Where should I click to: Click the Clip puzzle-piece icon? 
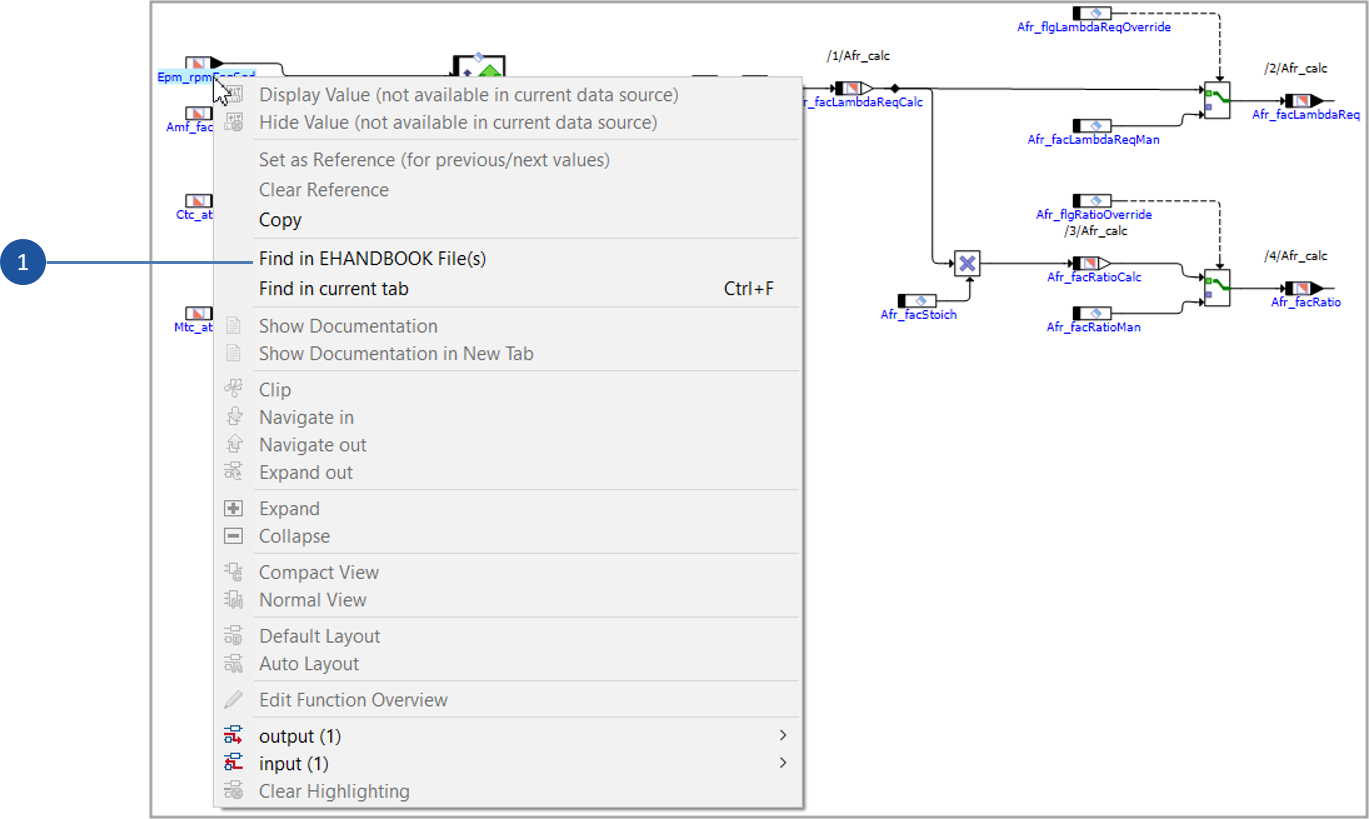234,389
